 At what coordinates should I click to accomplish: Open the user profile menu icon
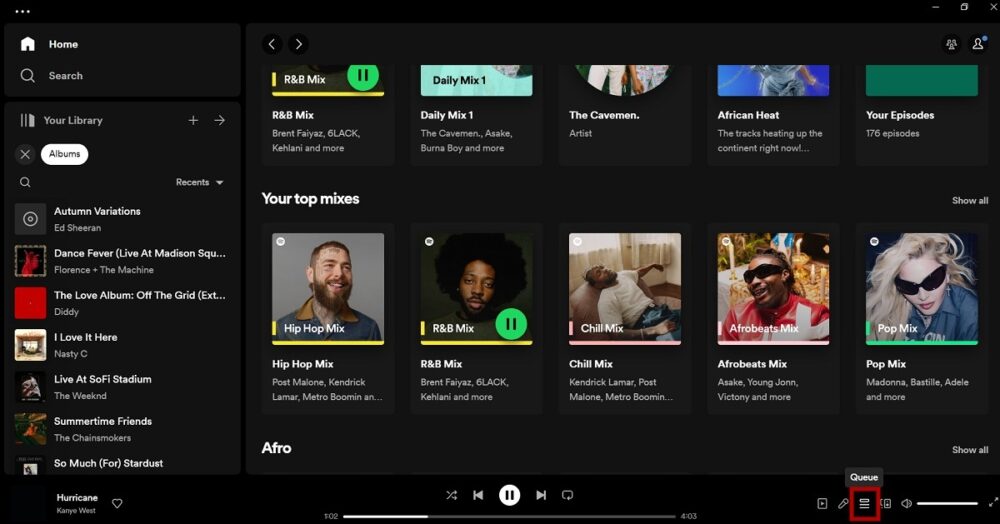pos(978,44)
